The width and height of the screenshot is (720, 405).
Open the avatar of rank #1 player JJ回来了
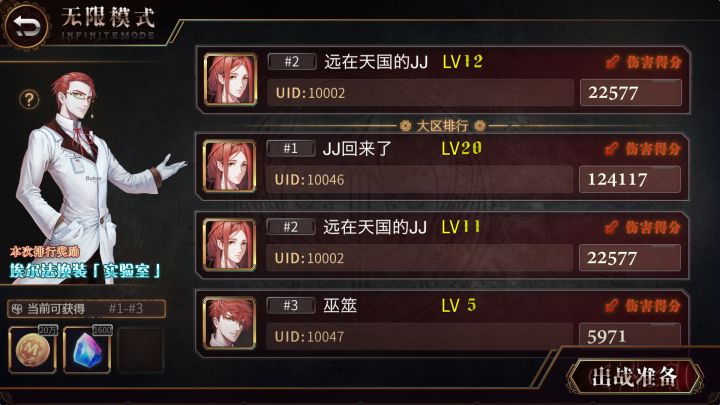(229, 166)
